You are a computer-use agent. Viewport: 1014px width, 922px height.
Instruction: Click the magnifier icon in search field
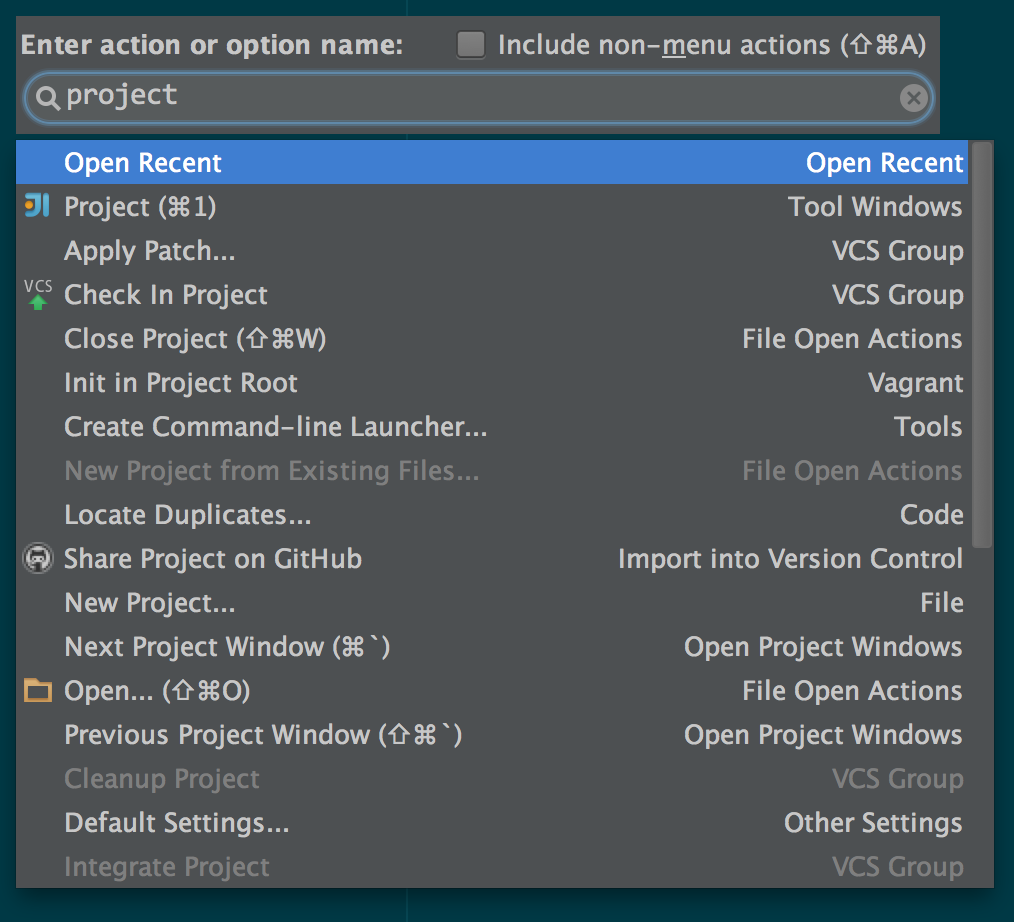point(48,98)
